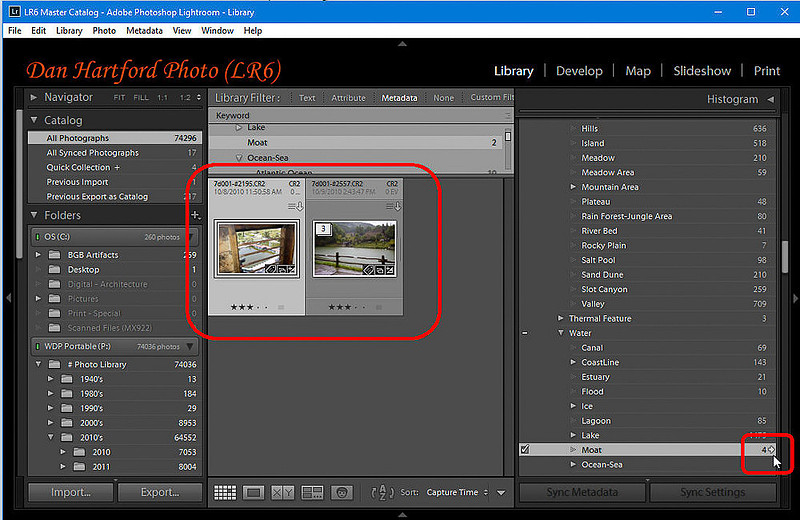
Task: Select All Photographs in Catalog
Action: point(115,138)
